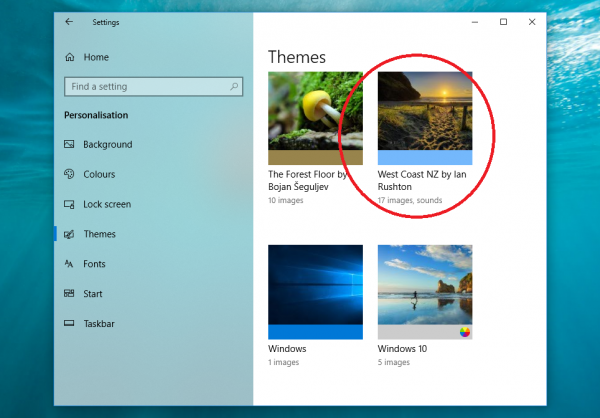Click the Colours palette icon
This screenshot has width=600, height=418.
pyautogui.click(x=69, y=174)
